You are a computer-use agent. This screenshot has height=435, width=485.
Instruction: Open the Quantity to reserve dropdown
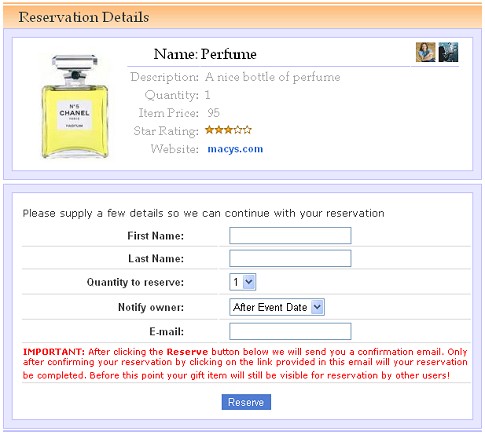click(243, 282)
